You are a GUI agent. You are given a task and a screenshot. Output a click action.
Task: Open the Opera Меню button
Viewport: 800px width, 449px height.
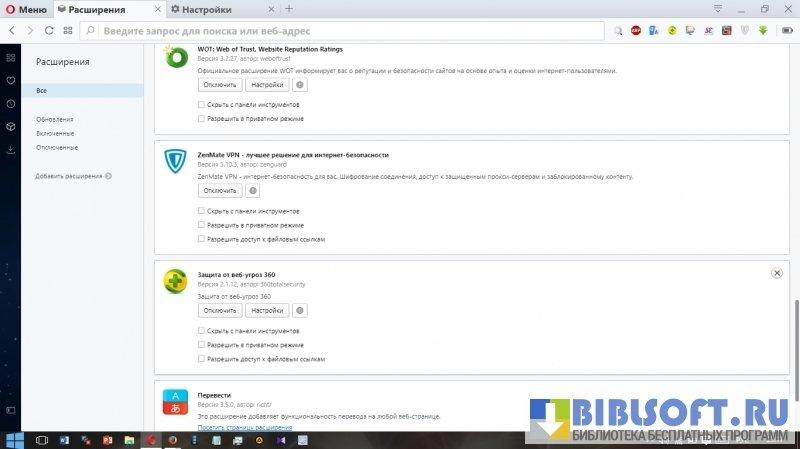click(26, 9)
